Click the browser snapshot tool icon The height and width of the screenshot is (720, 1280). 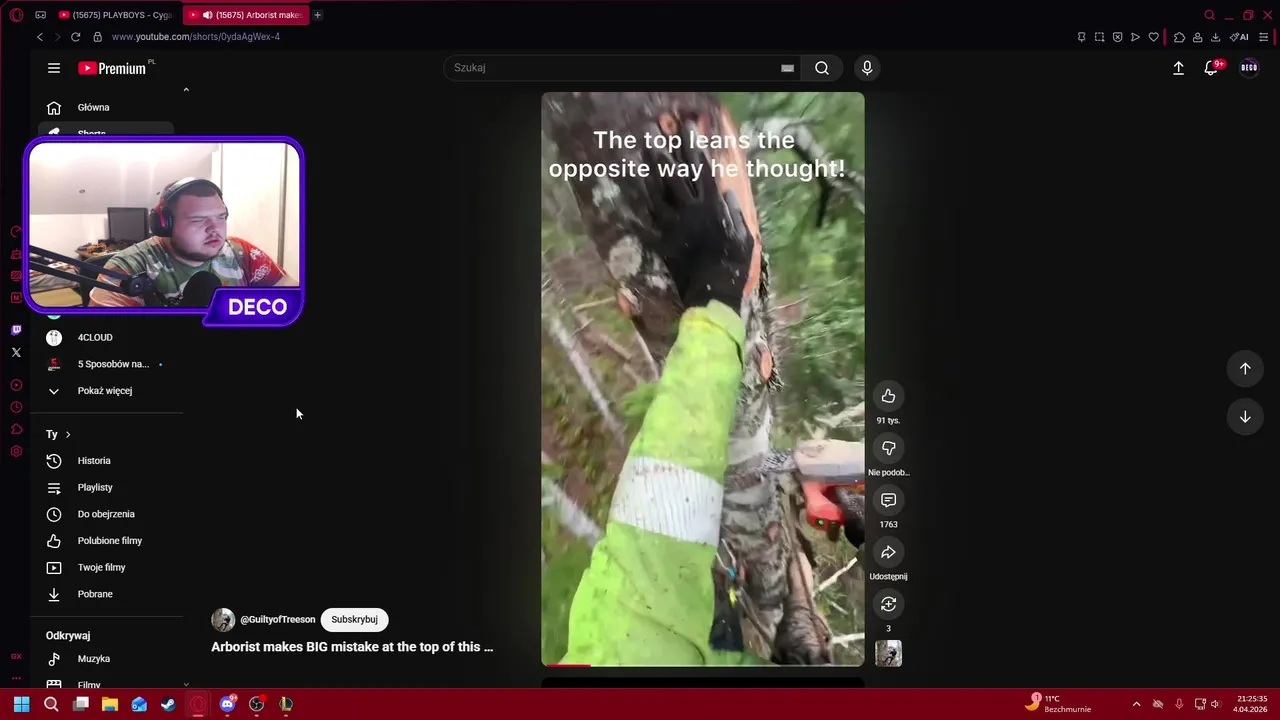pyautogui.click(x=1099, y=37)
